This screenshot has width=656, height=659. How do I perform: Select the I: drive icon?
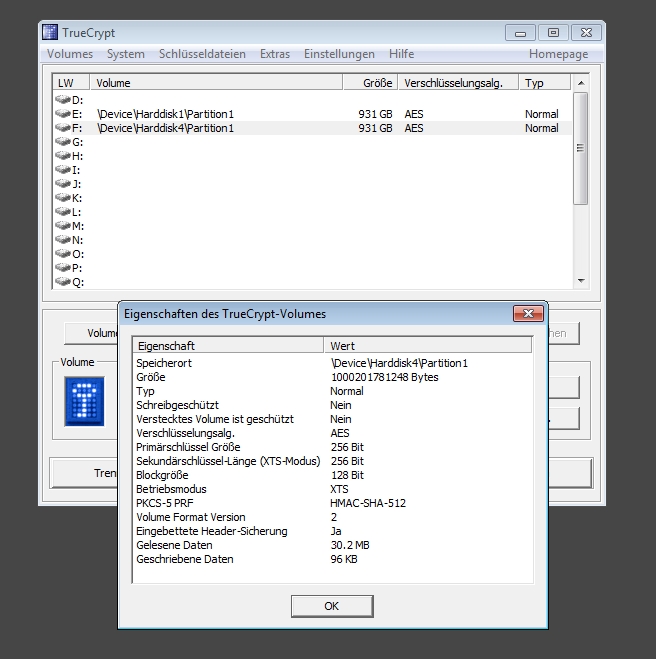(x=63, y=169)
